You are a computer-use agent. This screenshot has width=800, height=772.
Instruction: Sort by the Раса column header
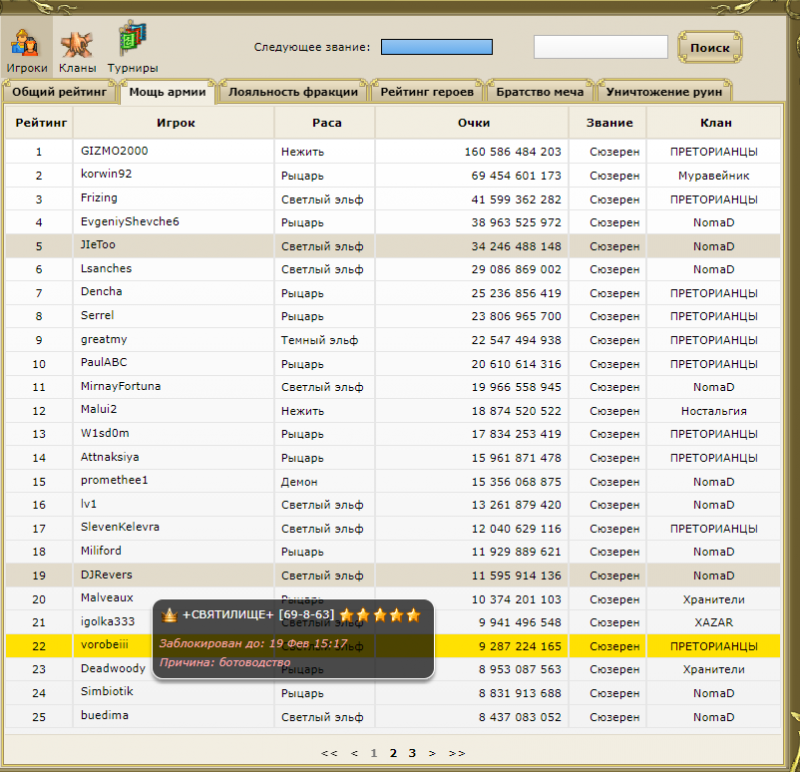point(326,123)
